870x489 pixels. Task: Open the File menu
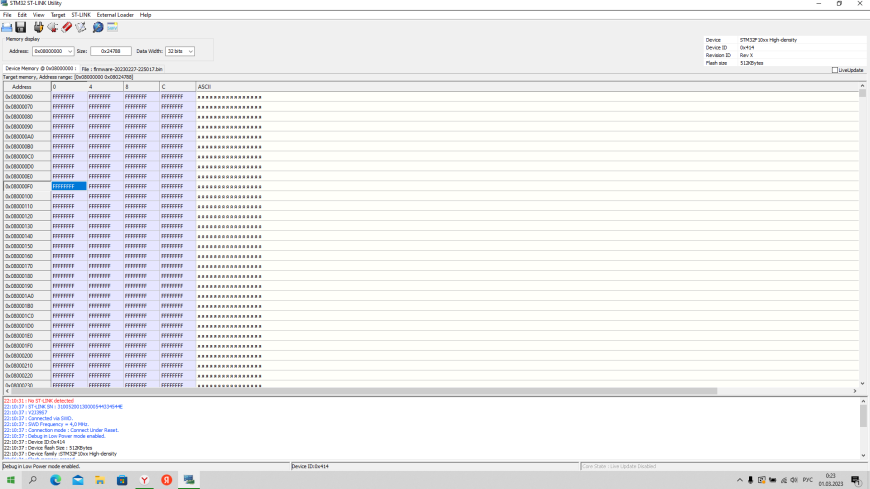pos(7,15)
